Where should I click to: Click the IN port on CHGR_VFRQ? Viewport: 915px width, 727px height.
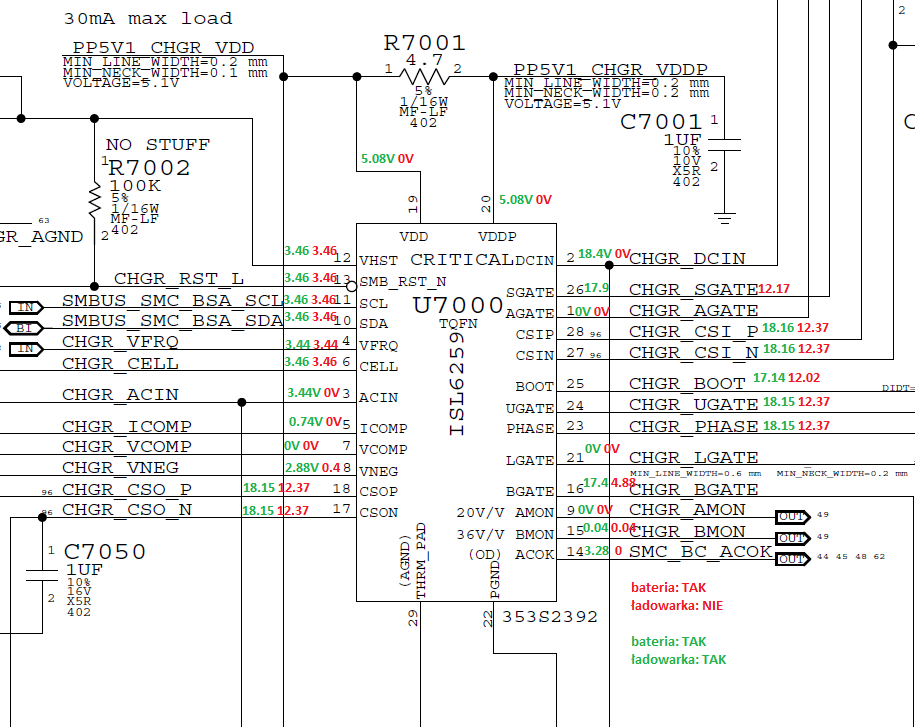point(26,349)
